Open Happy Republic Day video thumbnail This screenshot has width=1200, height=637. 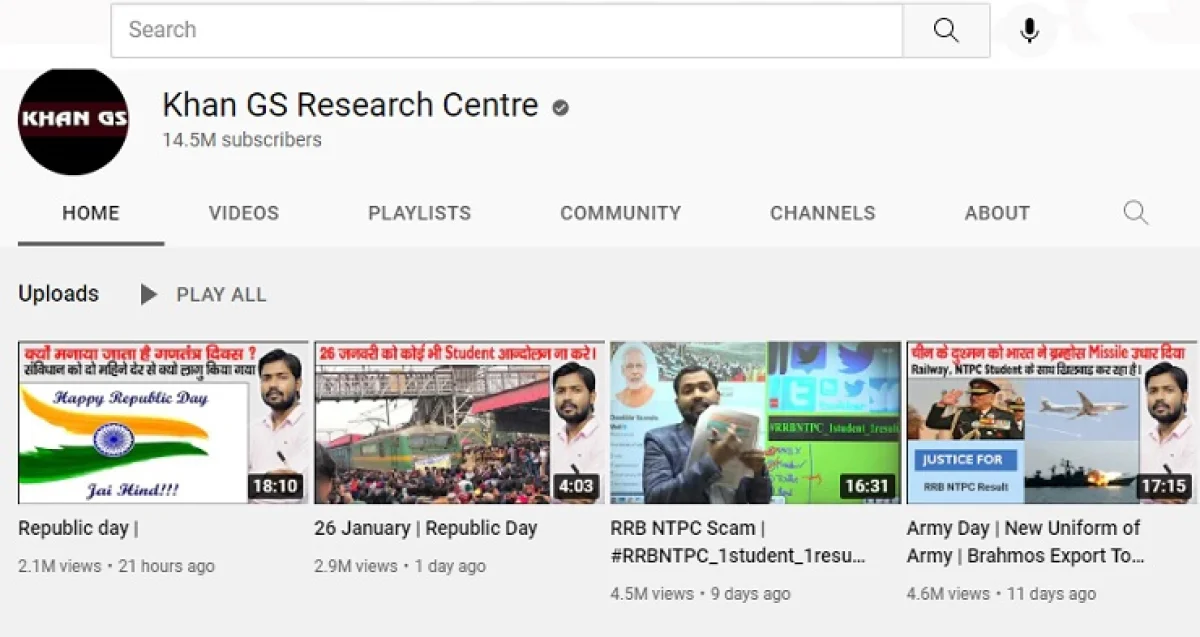(163, 422)
